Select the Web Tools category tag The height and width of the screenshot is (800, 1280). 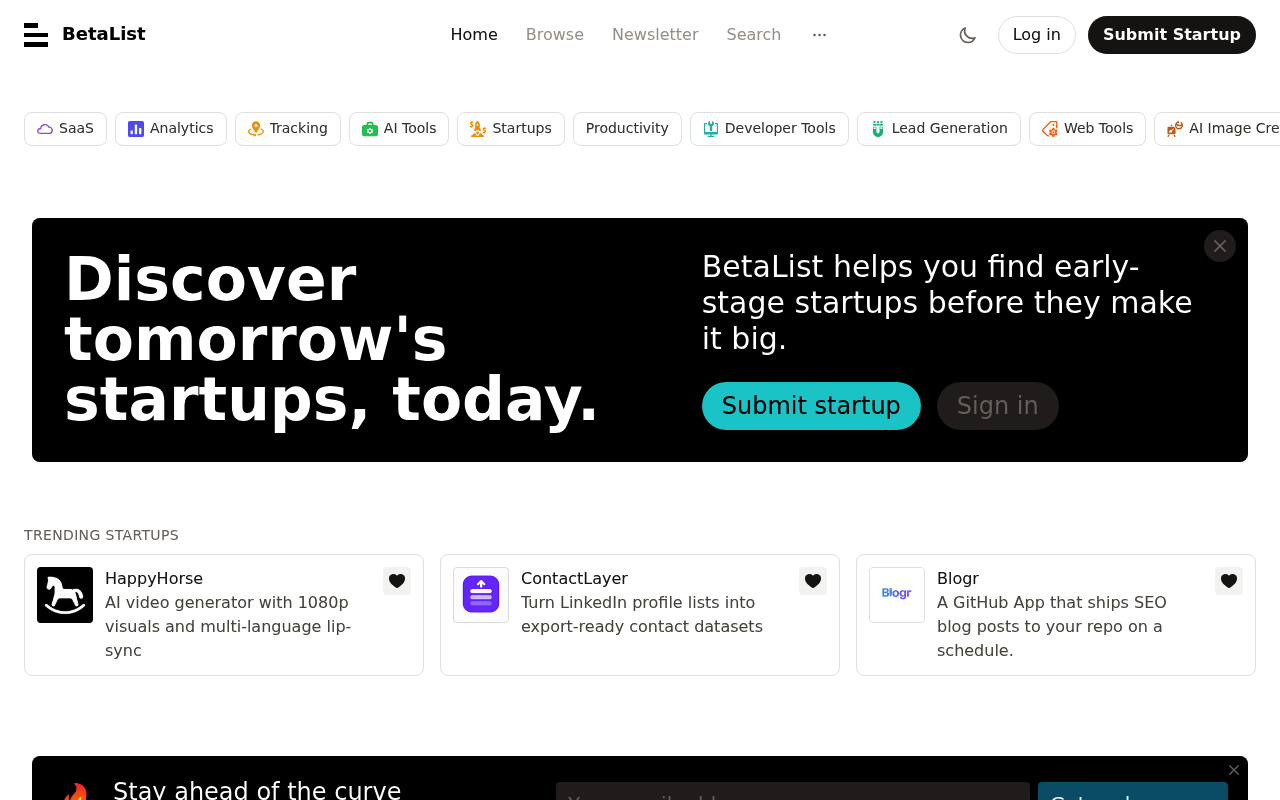(1087, 129)
